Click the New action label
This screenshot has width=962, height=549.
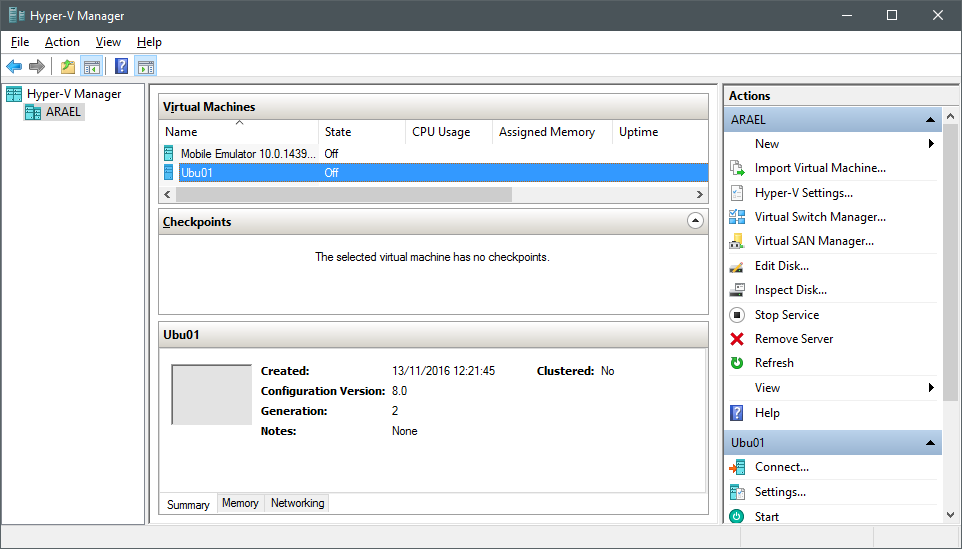(767, 144)
